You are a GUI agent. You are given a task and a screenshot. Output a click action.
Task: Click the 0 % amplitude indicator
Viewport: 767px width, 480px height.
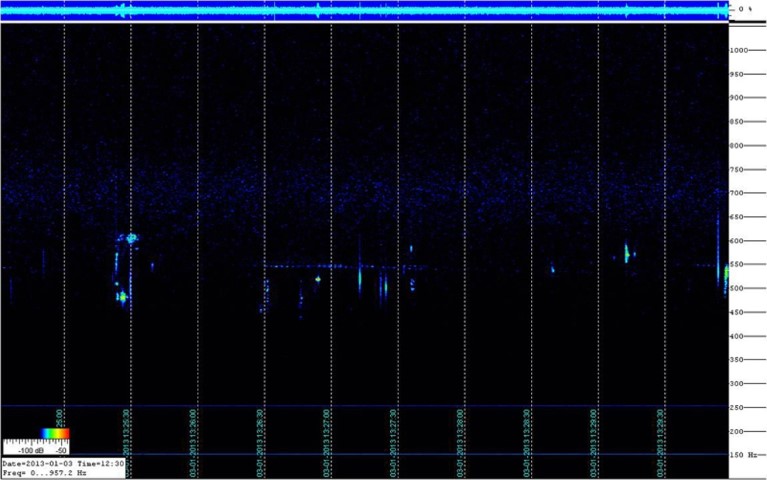[x=746, y=9]
